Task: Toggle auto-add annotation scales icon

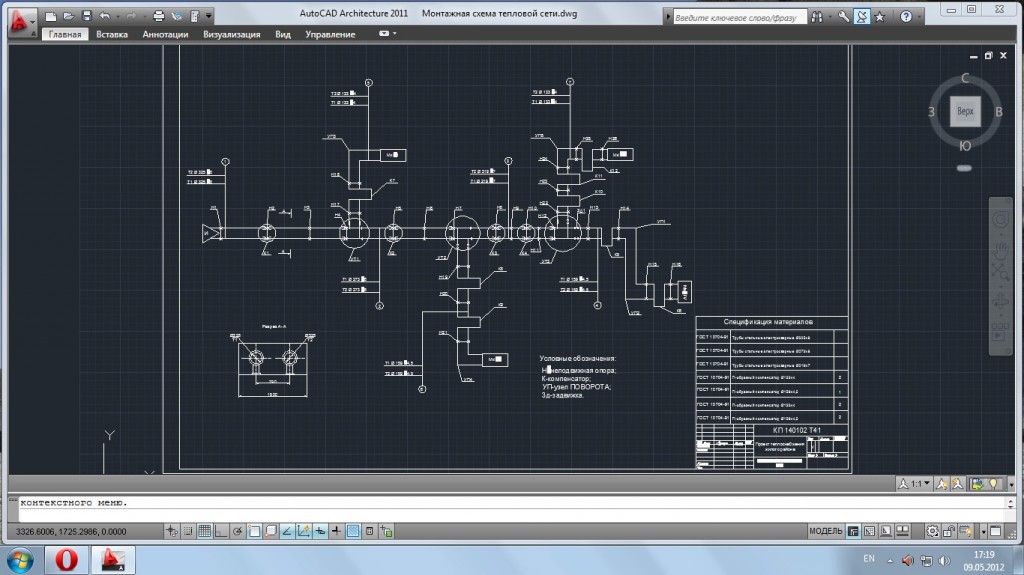Action: click(957, 484)
